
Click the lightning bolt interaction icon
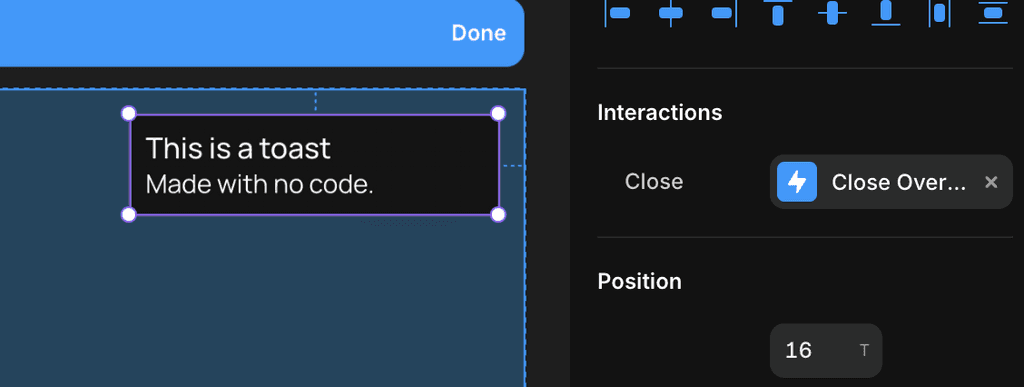(x=797, y=182)
